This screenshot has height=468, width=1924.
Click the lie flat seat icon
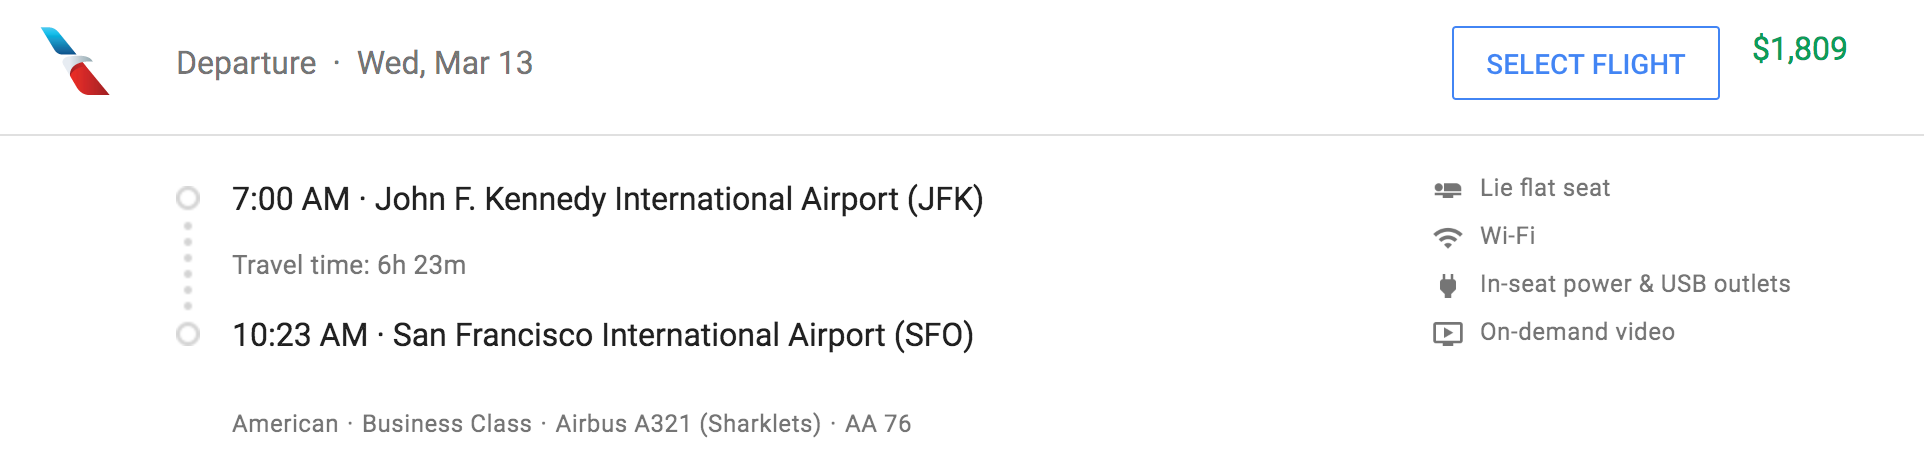coord(1447,189)
